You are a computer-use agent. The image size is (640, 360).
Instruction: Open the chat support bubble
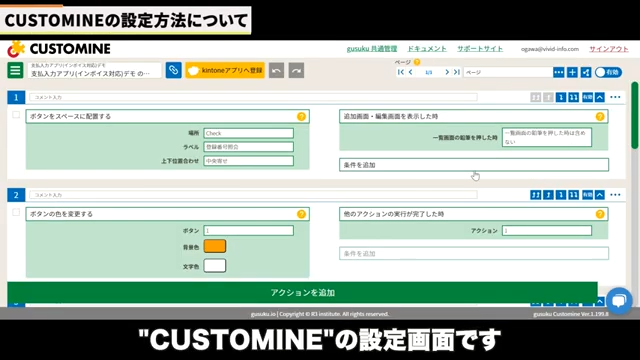click(x=619, y=301)
